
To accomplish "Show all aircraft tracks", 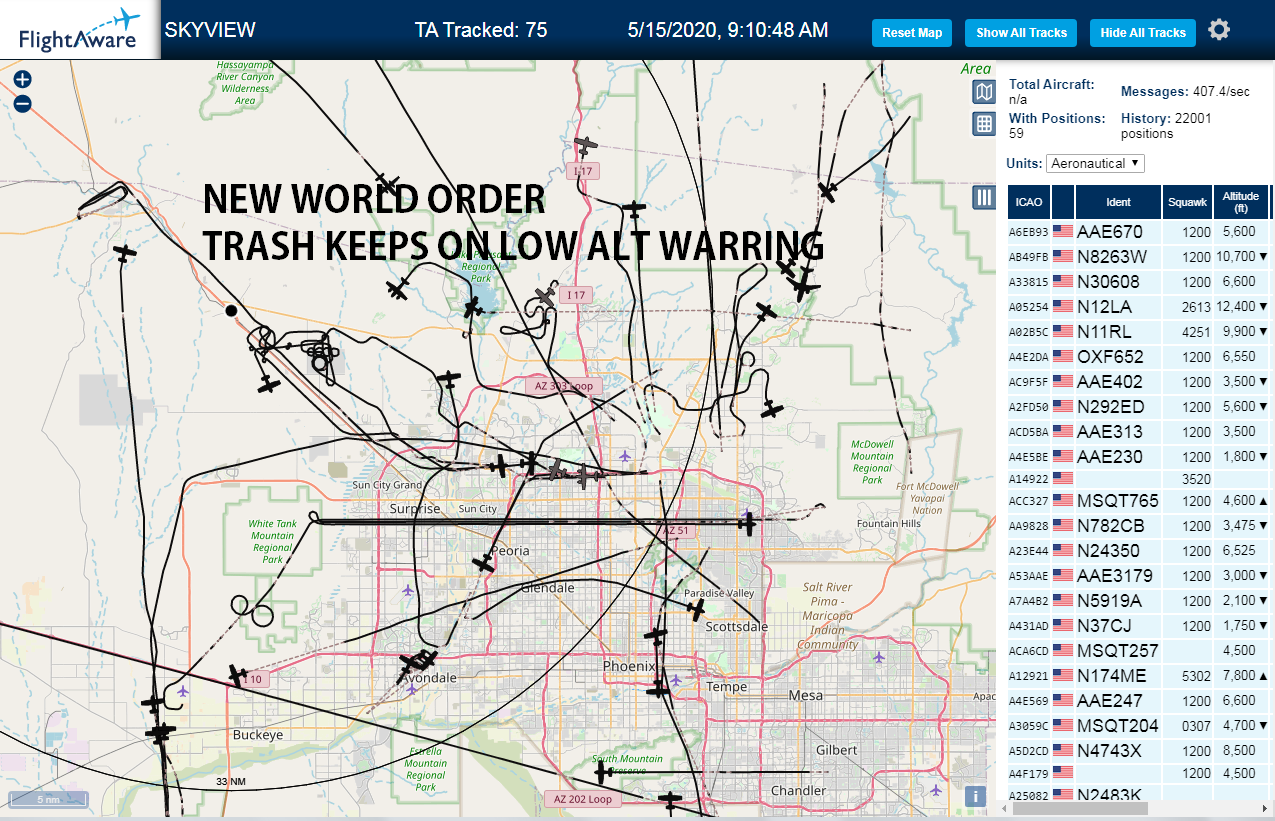I will (x=1021, y=32).
